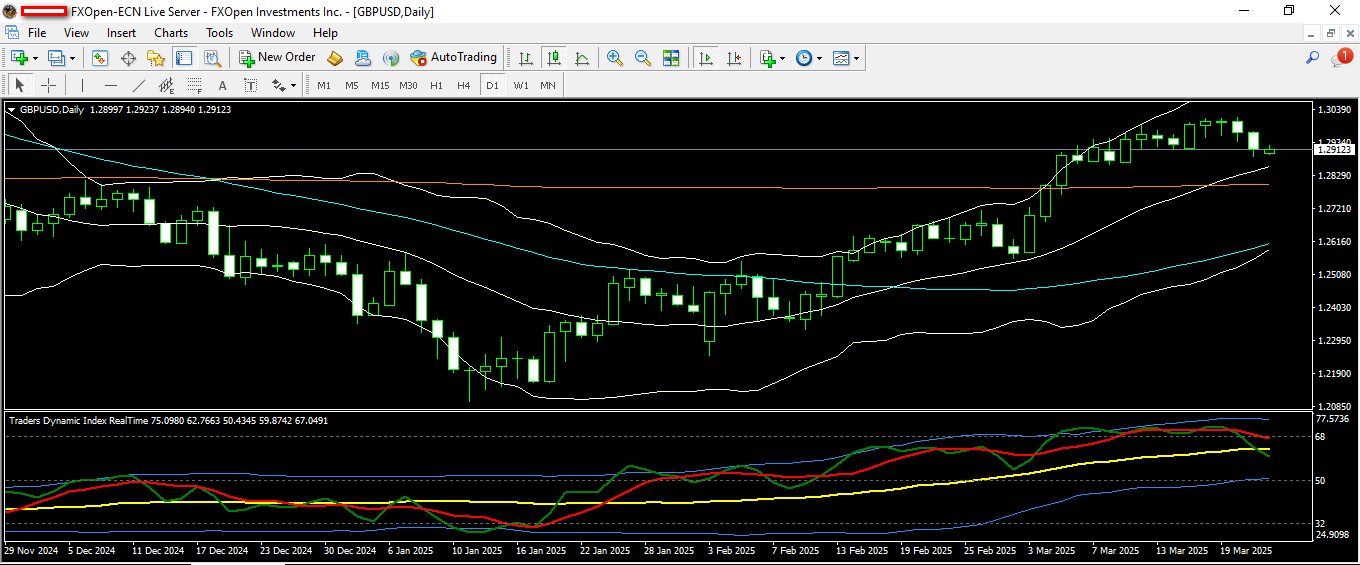Screen dimensions: 1360x565
Task: Click the GBPUSD,Daily chart label triangle
Action: (x=12, y=109)
